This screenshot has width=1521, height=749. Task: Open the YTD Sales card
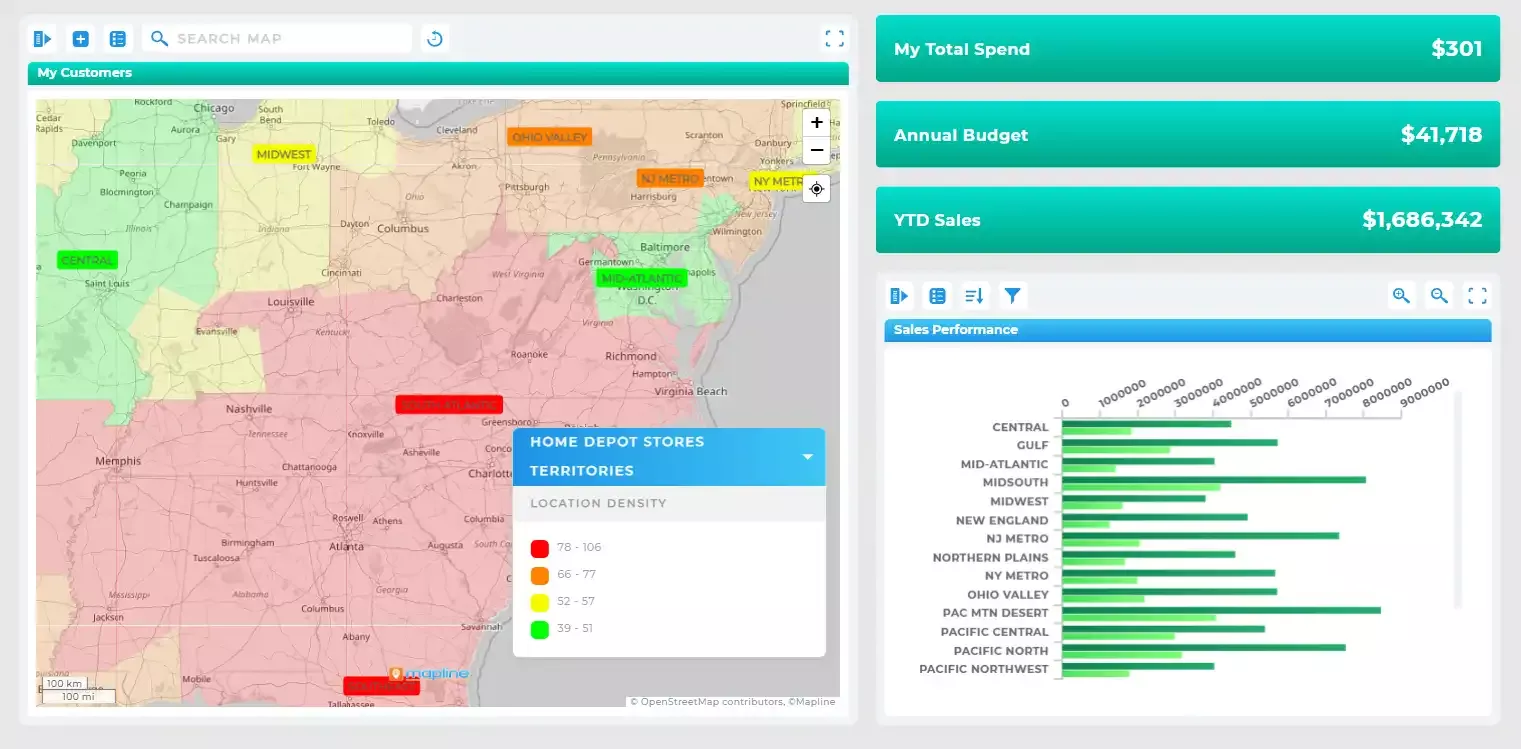click(x=1188, y=220)
